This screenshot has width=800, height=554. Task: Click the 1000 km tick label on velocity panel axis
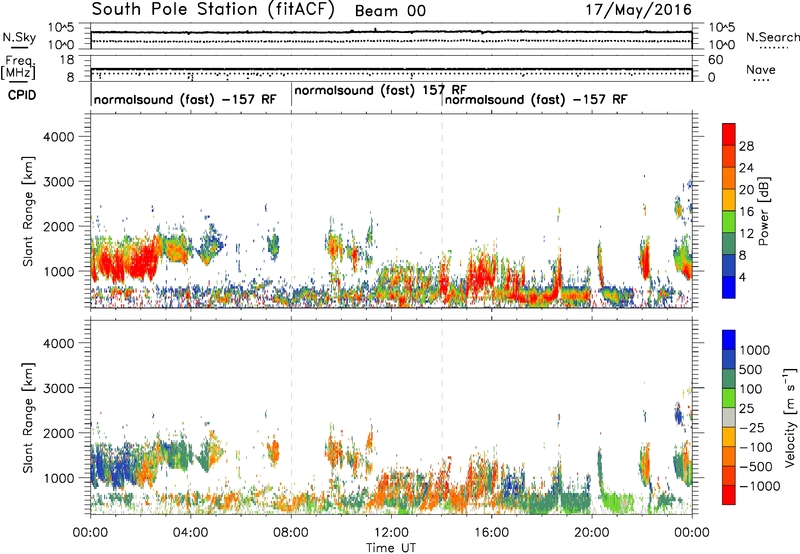58,478
